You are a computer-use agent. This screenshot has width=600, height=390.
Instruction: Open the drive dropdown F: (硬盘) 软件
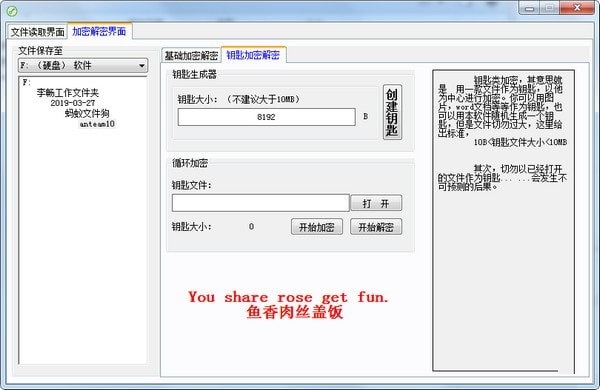coord(83,65)
